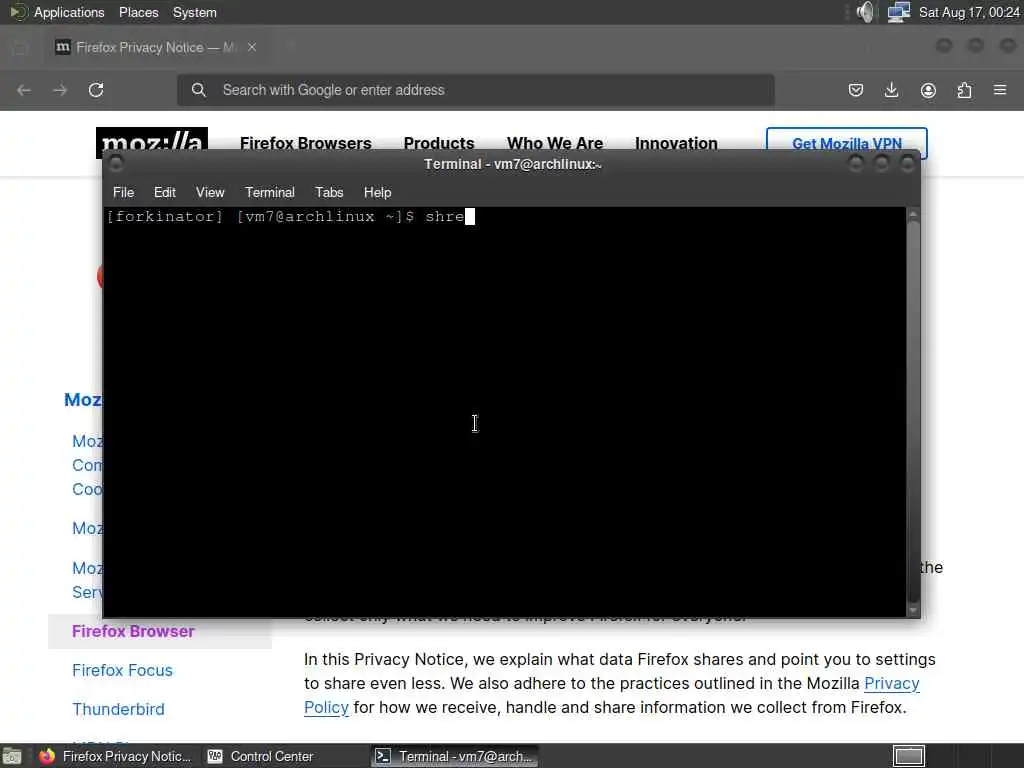This screenshot has width=1024, height=768.
Task: Open the Products navigation item
Action: click(x=439, y=142)
